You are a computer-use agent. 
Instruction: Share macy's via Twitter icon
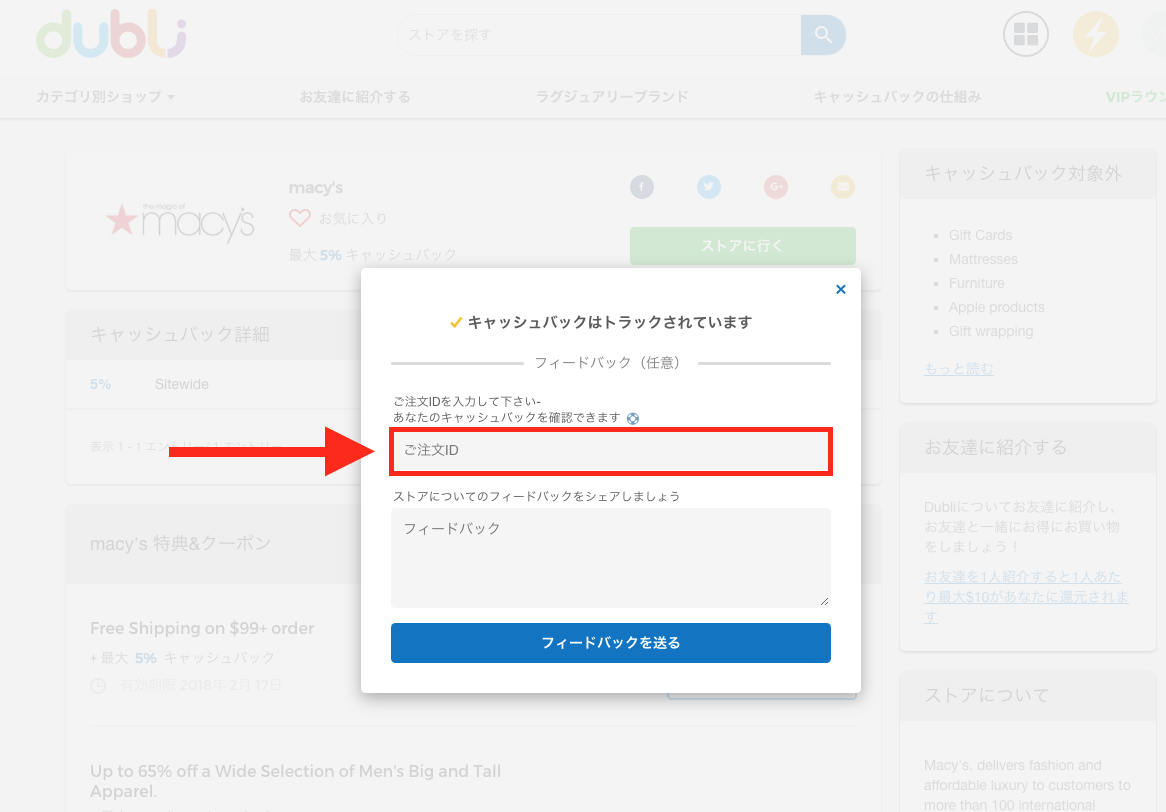pyautogui.click(x=709, y=187)
